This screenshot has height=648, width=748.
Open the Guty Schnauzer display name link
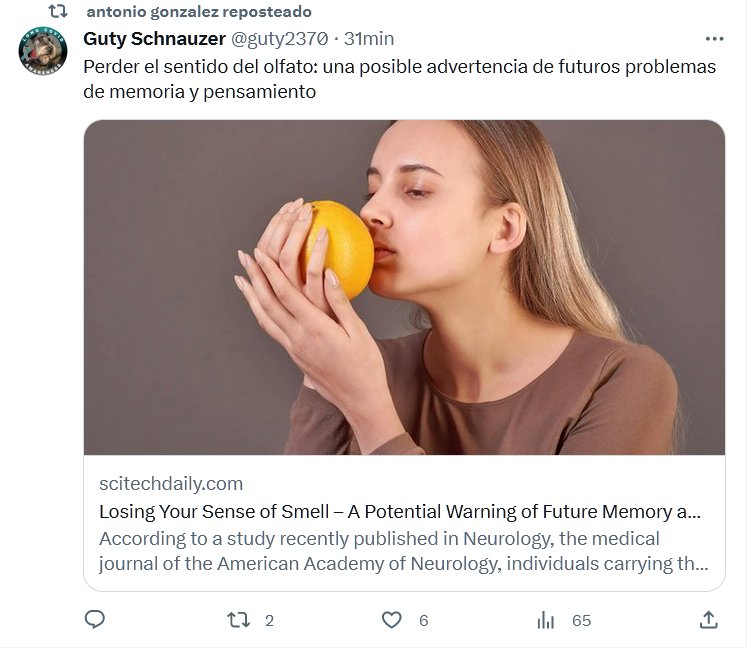coord(155,39)
